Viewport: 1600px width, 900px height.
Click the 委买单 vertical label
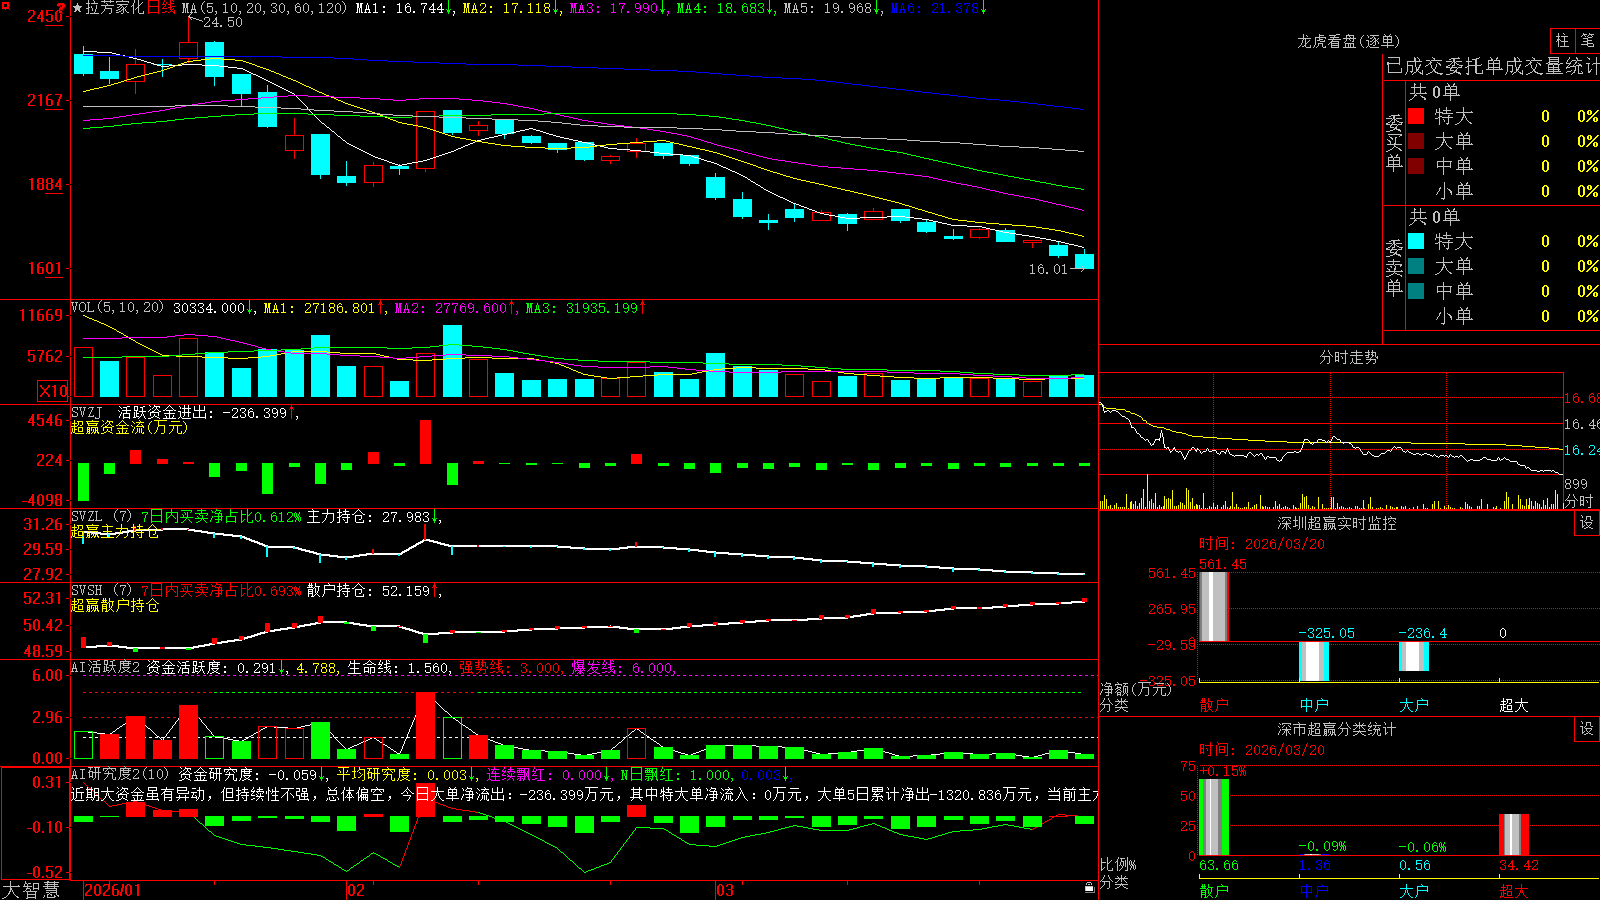[x=1394, y=142]
